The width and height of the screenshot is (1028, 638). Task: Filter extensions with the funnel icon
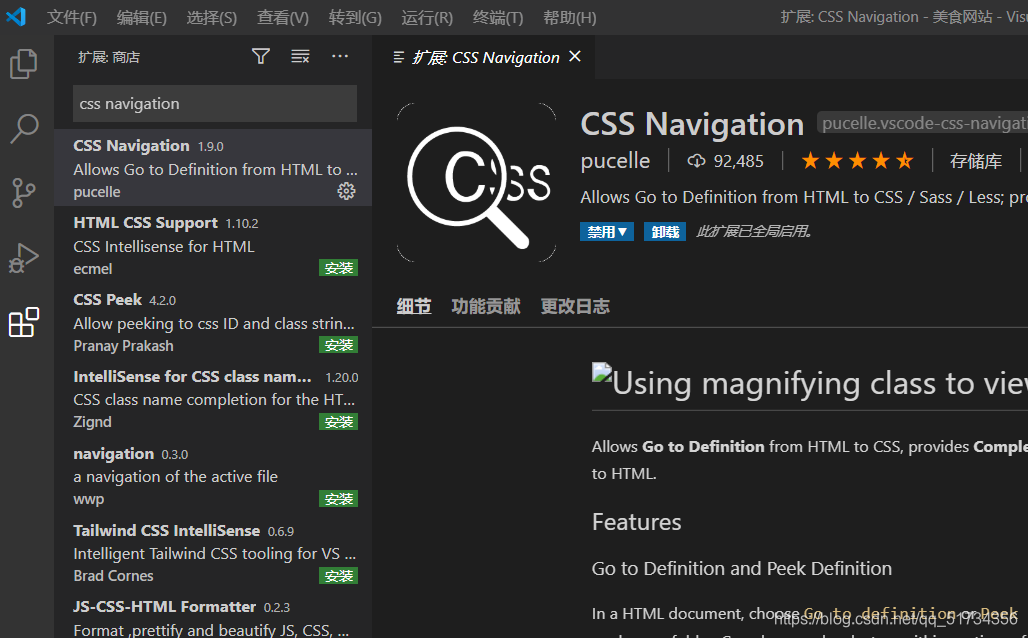(261, 56)
